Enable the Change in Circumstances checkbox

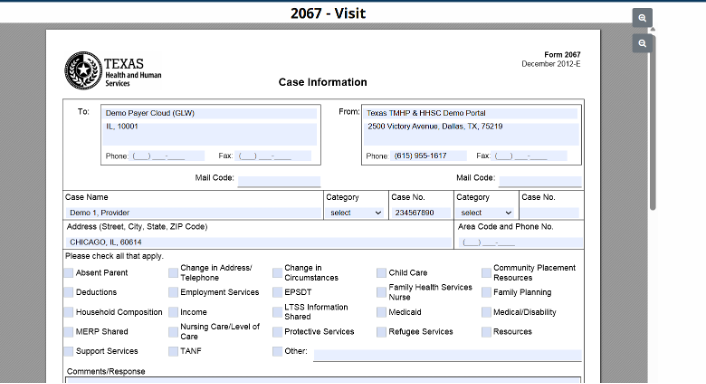click(277, 273)
